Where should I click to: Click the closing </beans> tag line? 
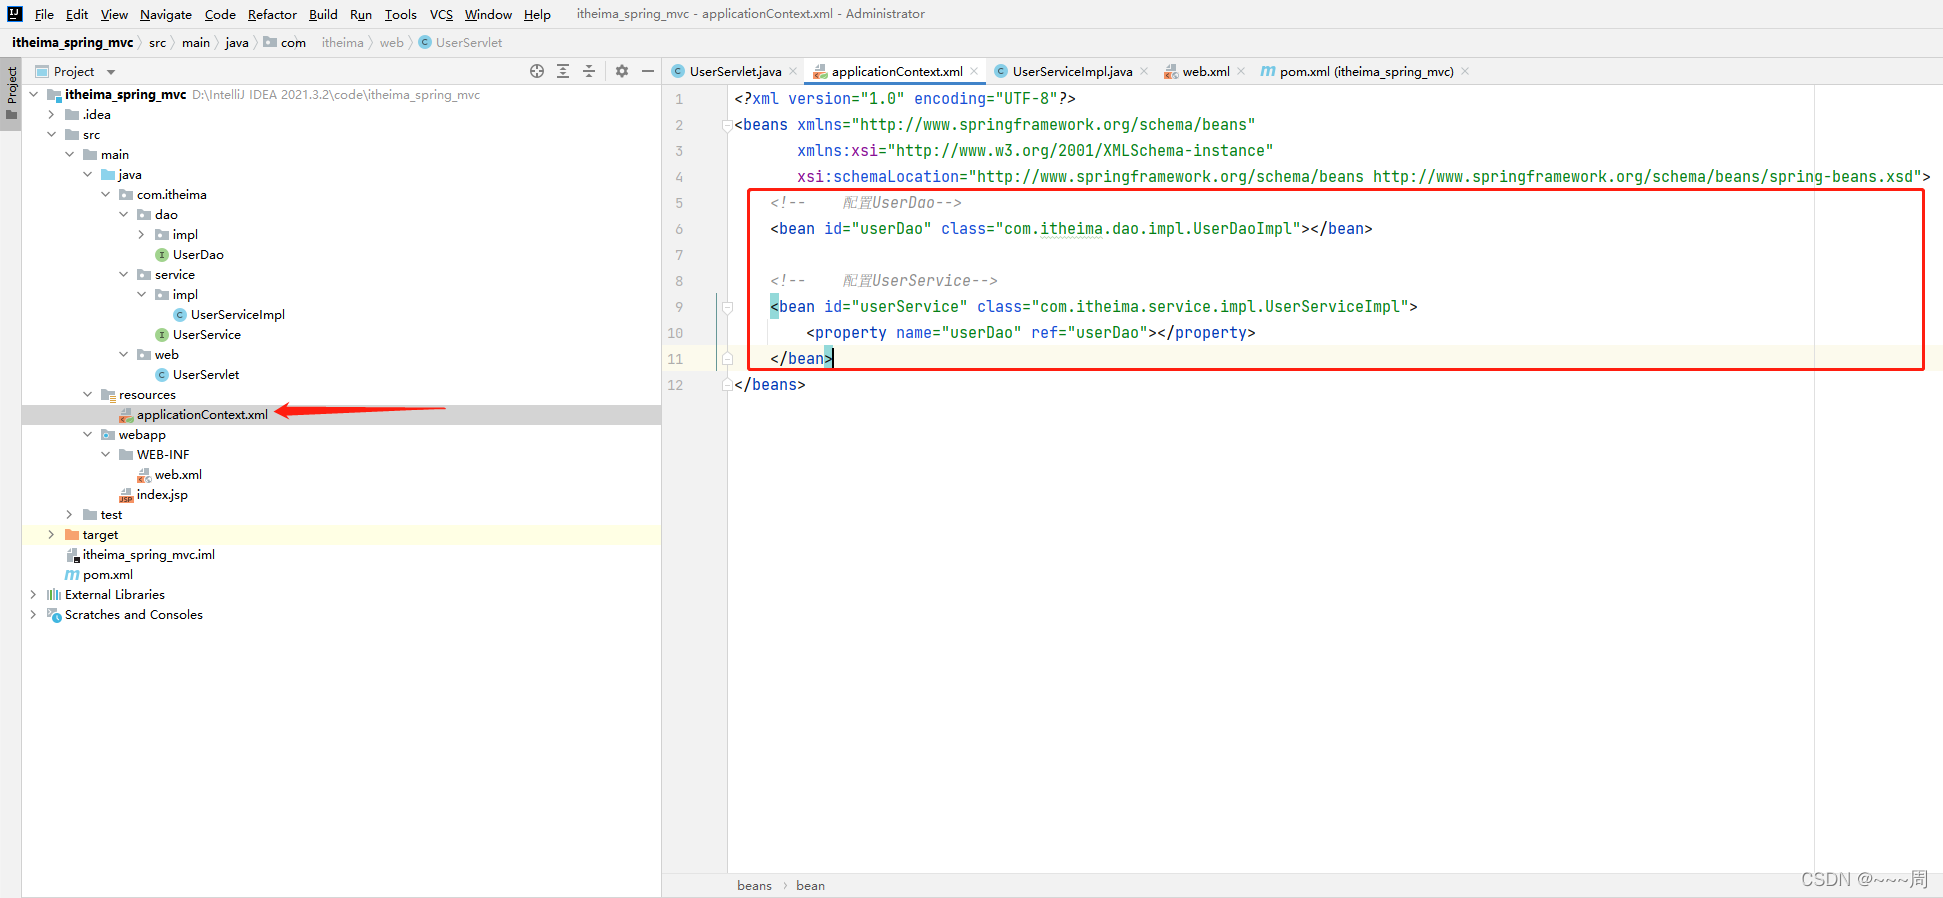[769, 385]
